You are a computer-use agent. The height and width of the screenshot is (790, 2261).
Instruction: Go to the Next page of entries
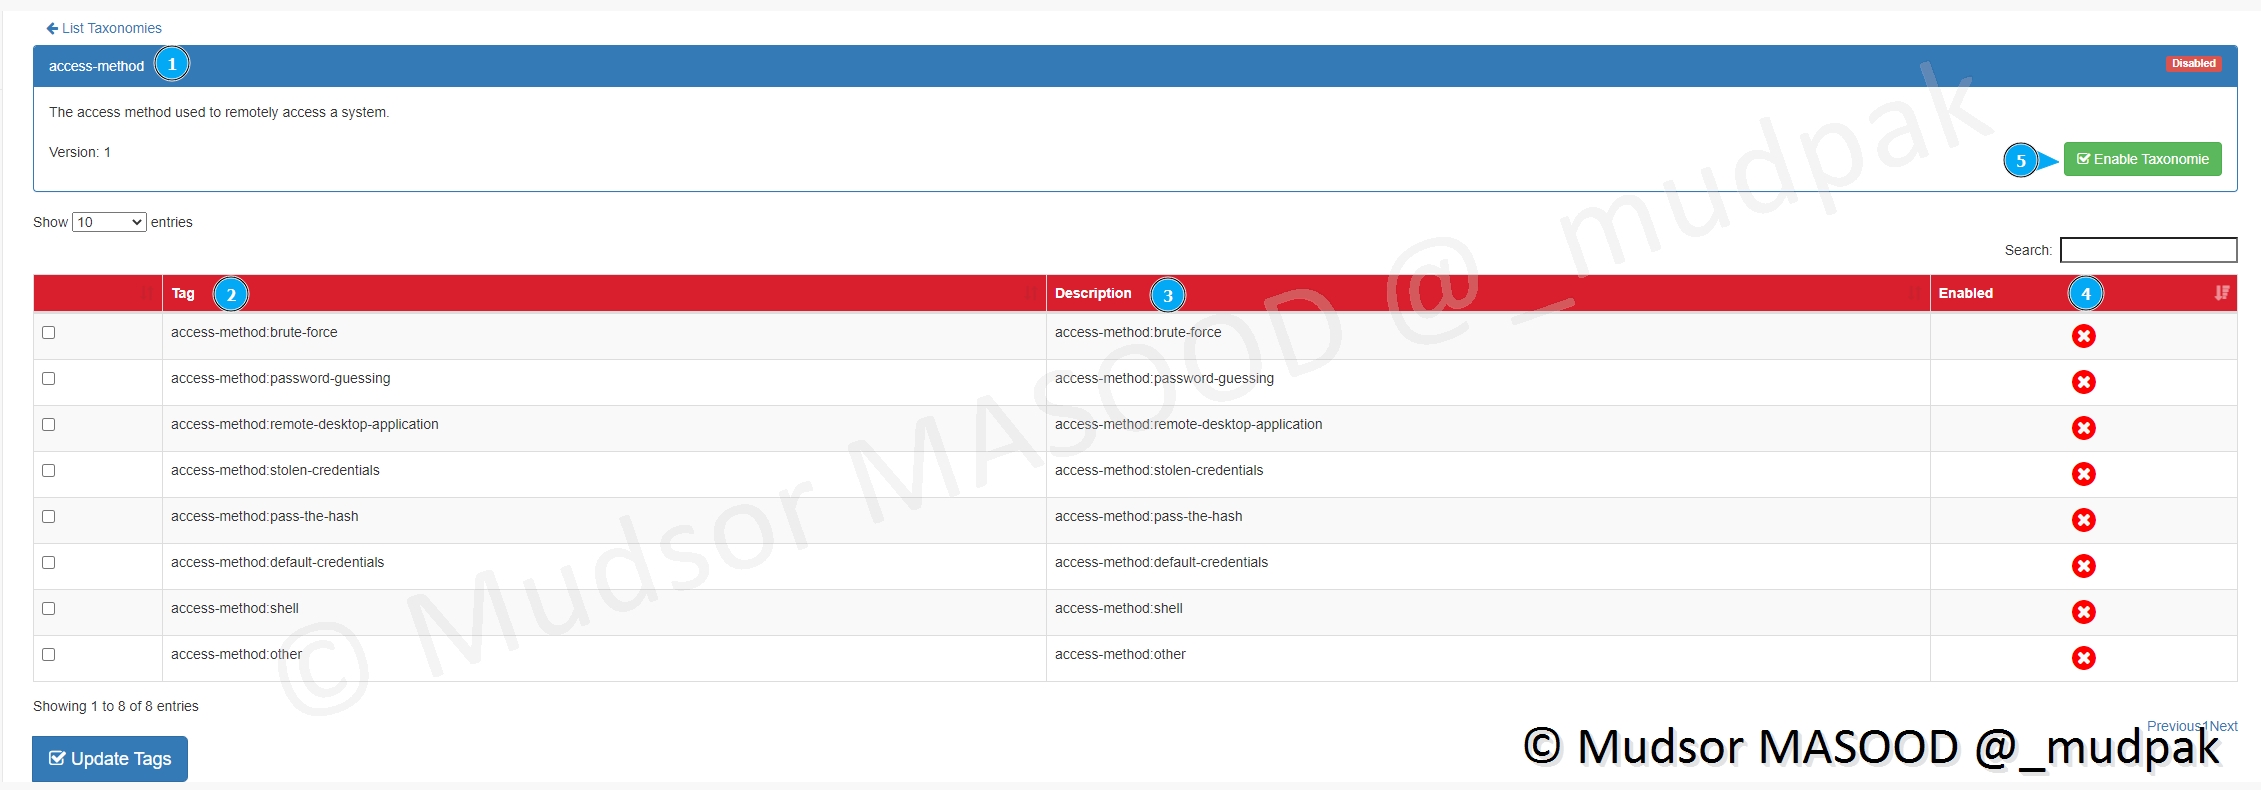tap(2225, 726)
